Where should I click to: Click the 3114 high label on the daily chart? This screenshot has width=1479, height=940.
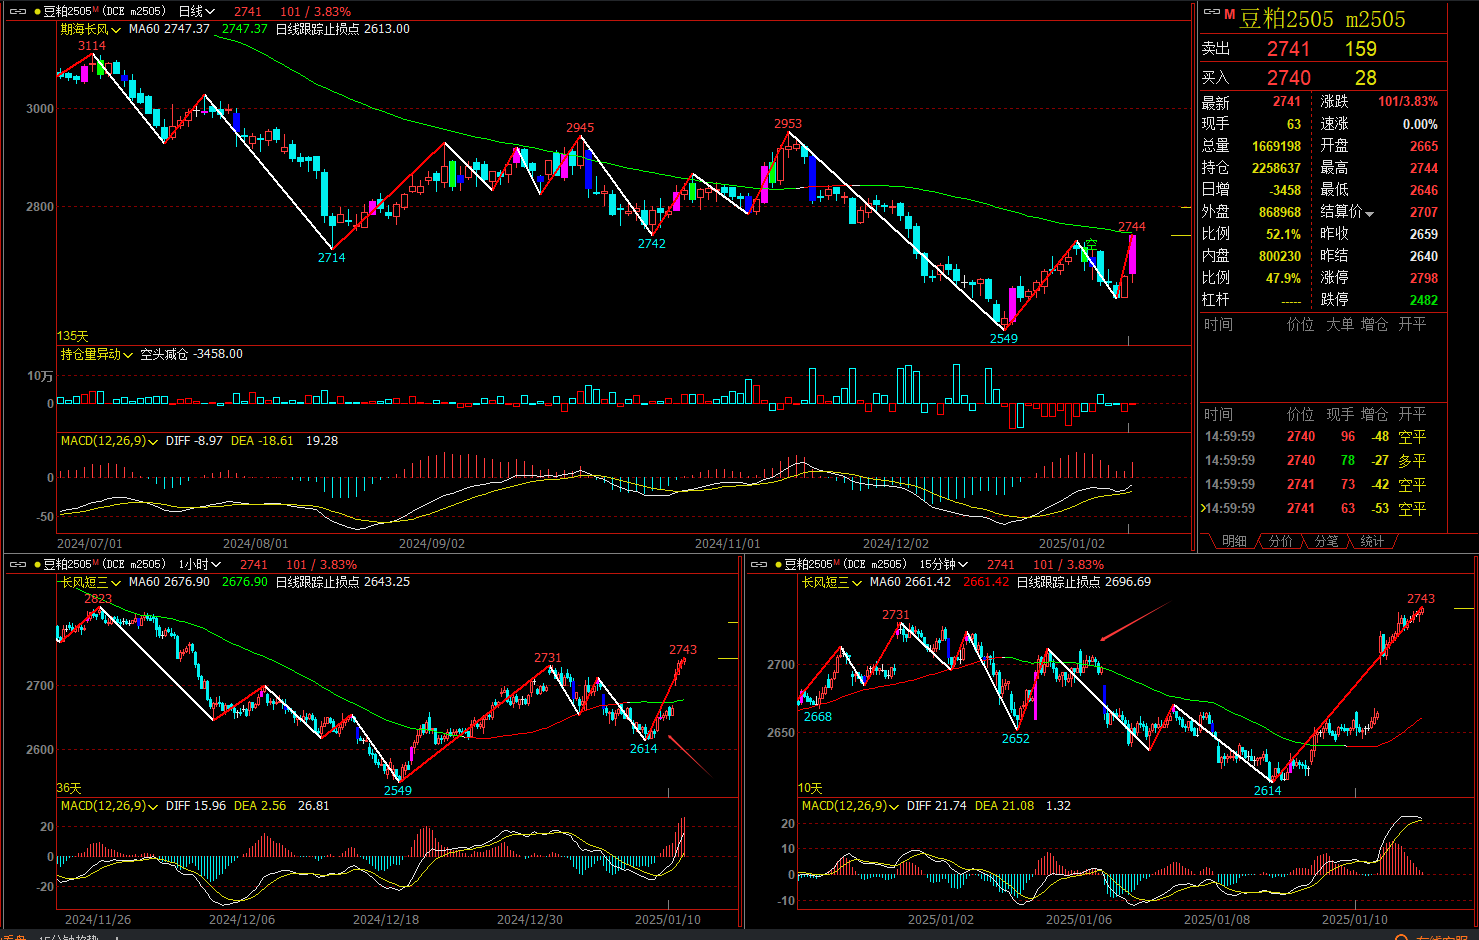coord(92,46)
